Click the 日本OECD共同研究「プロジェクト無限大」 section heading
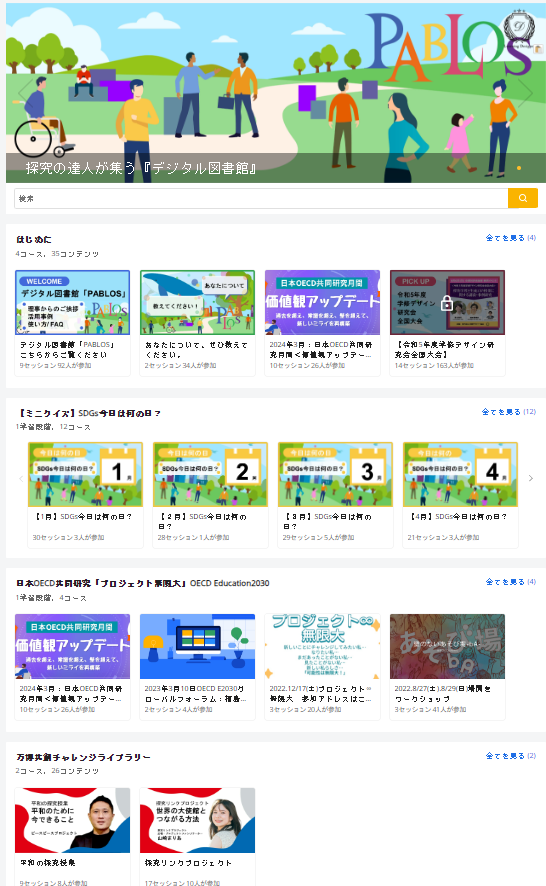 142,583
